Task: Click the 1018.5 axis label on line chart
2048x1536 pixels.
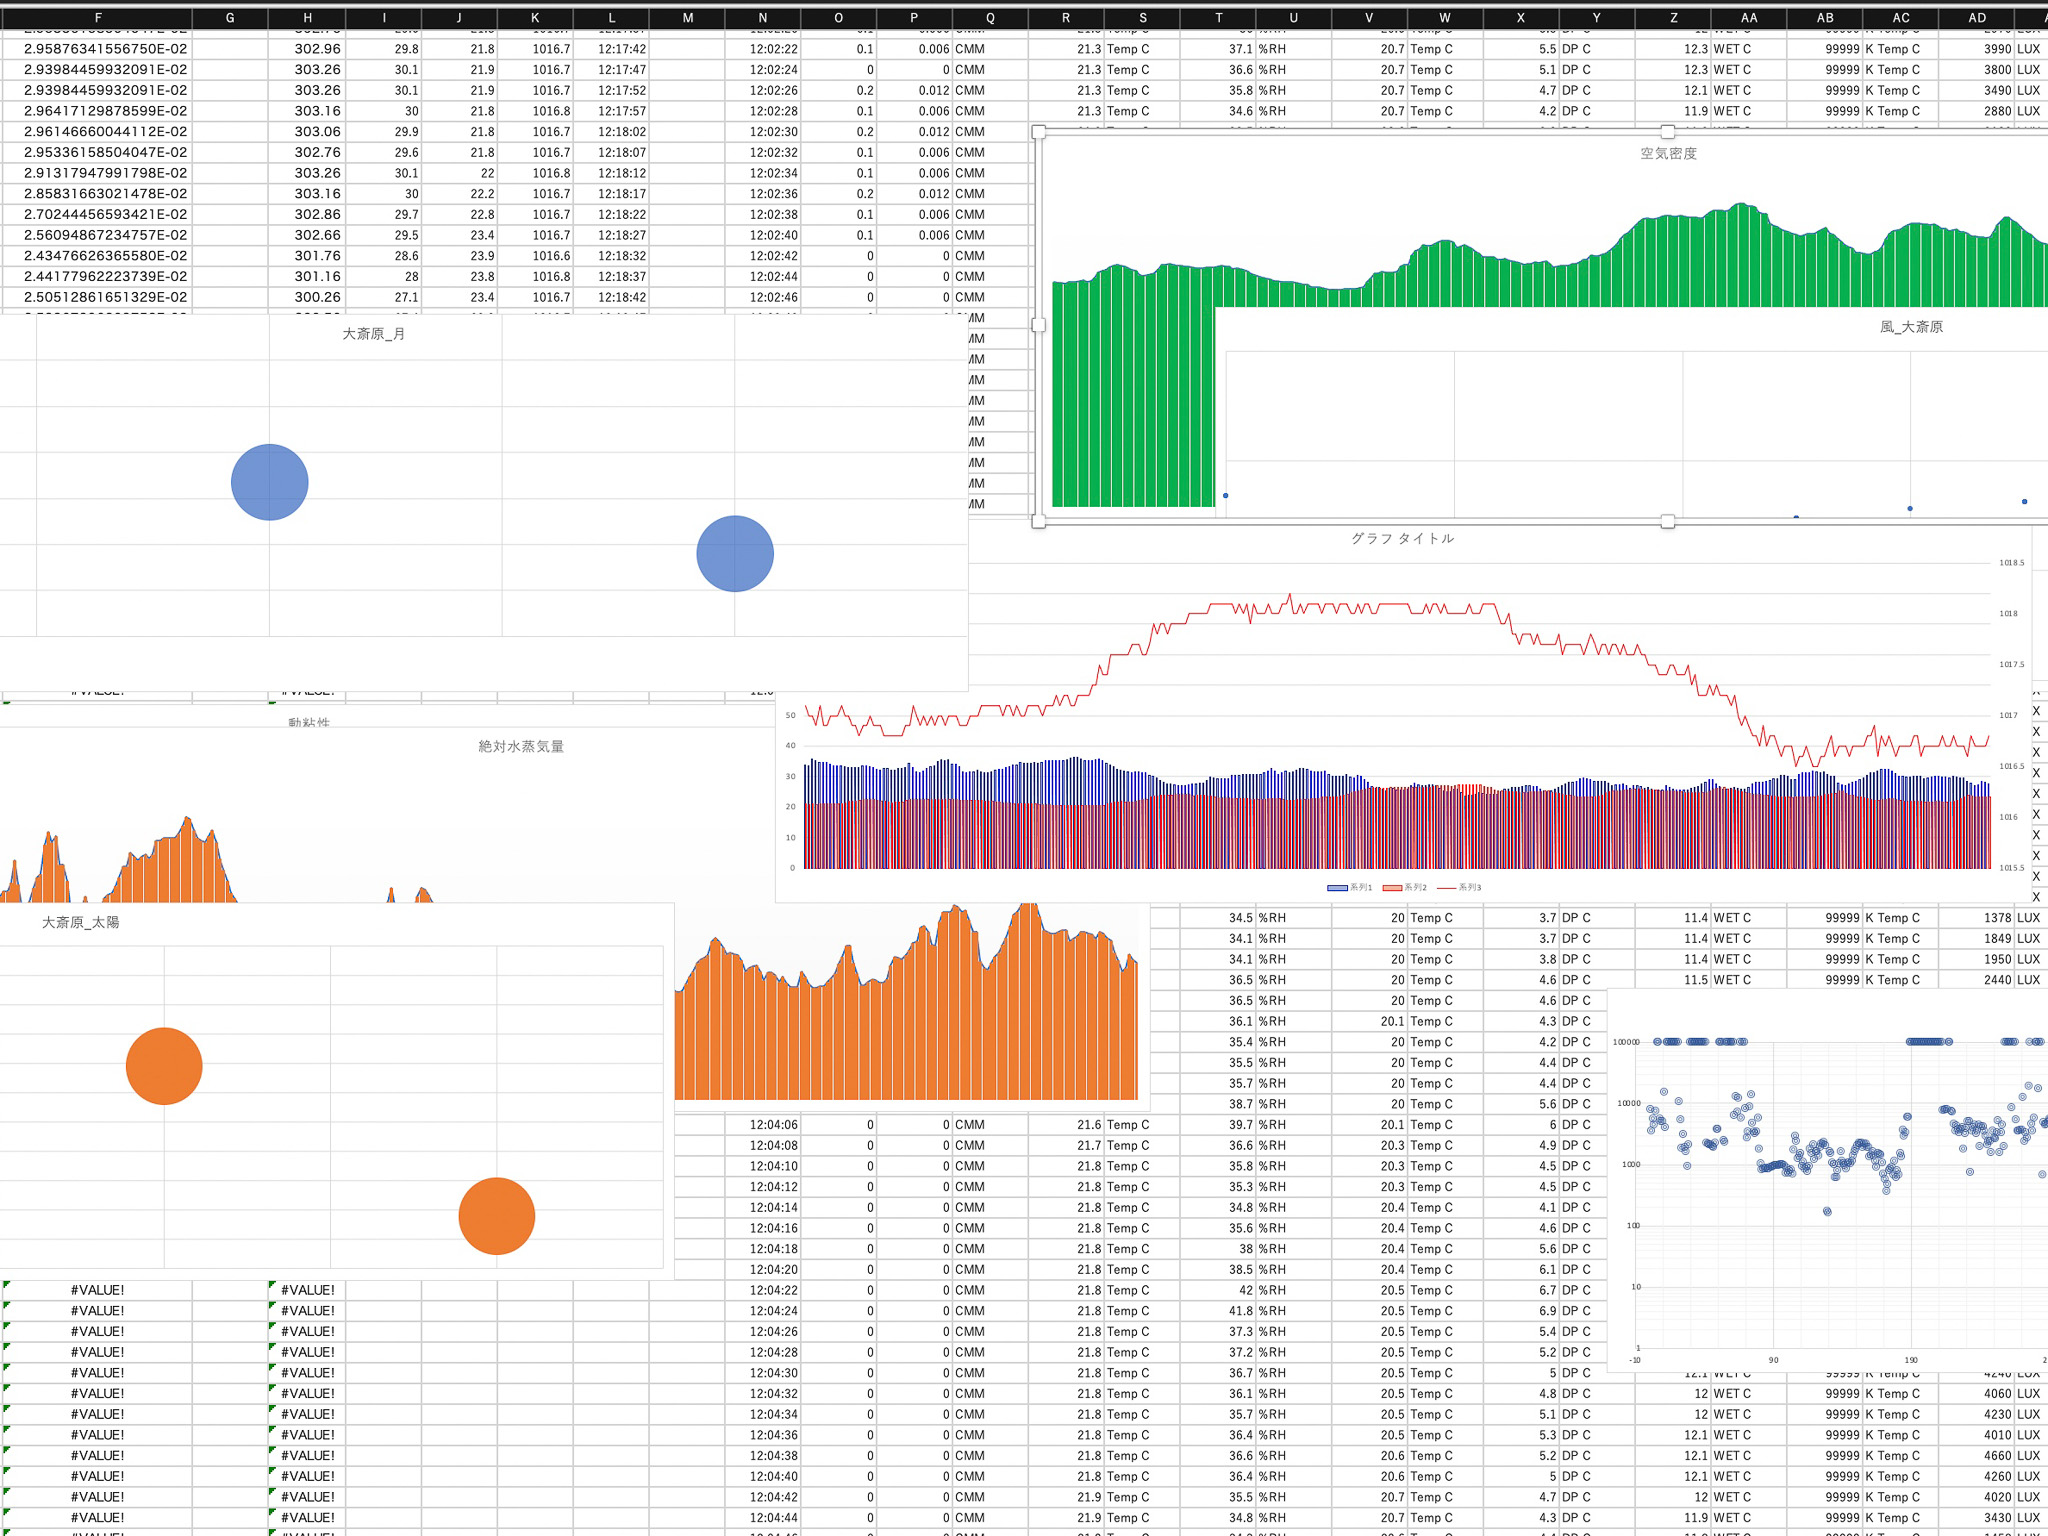Action: 2011,563
